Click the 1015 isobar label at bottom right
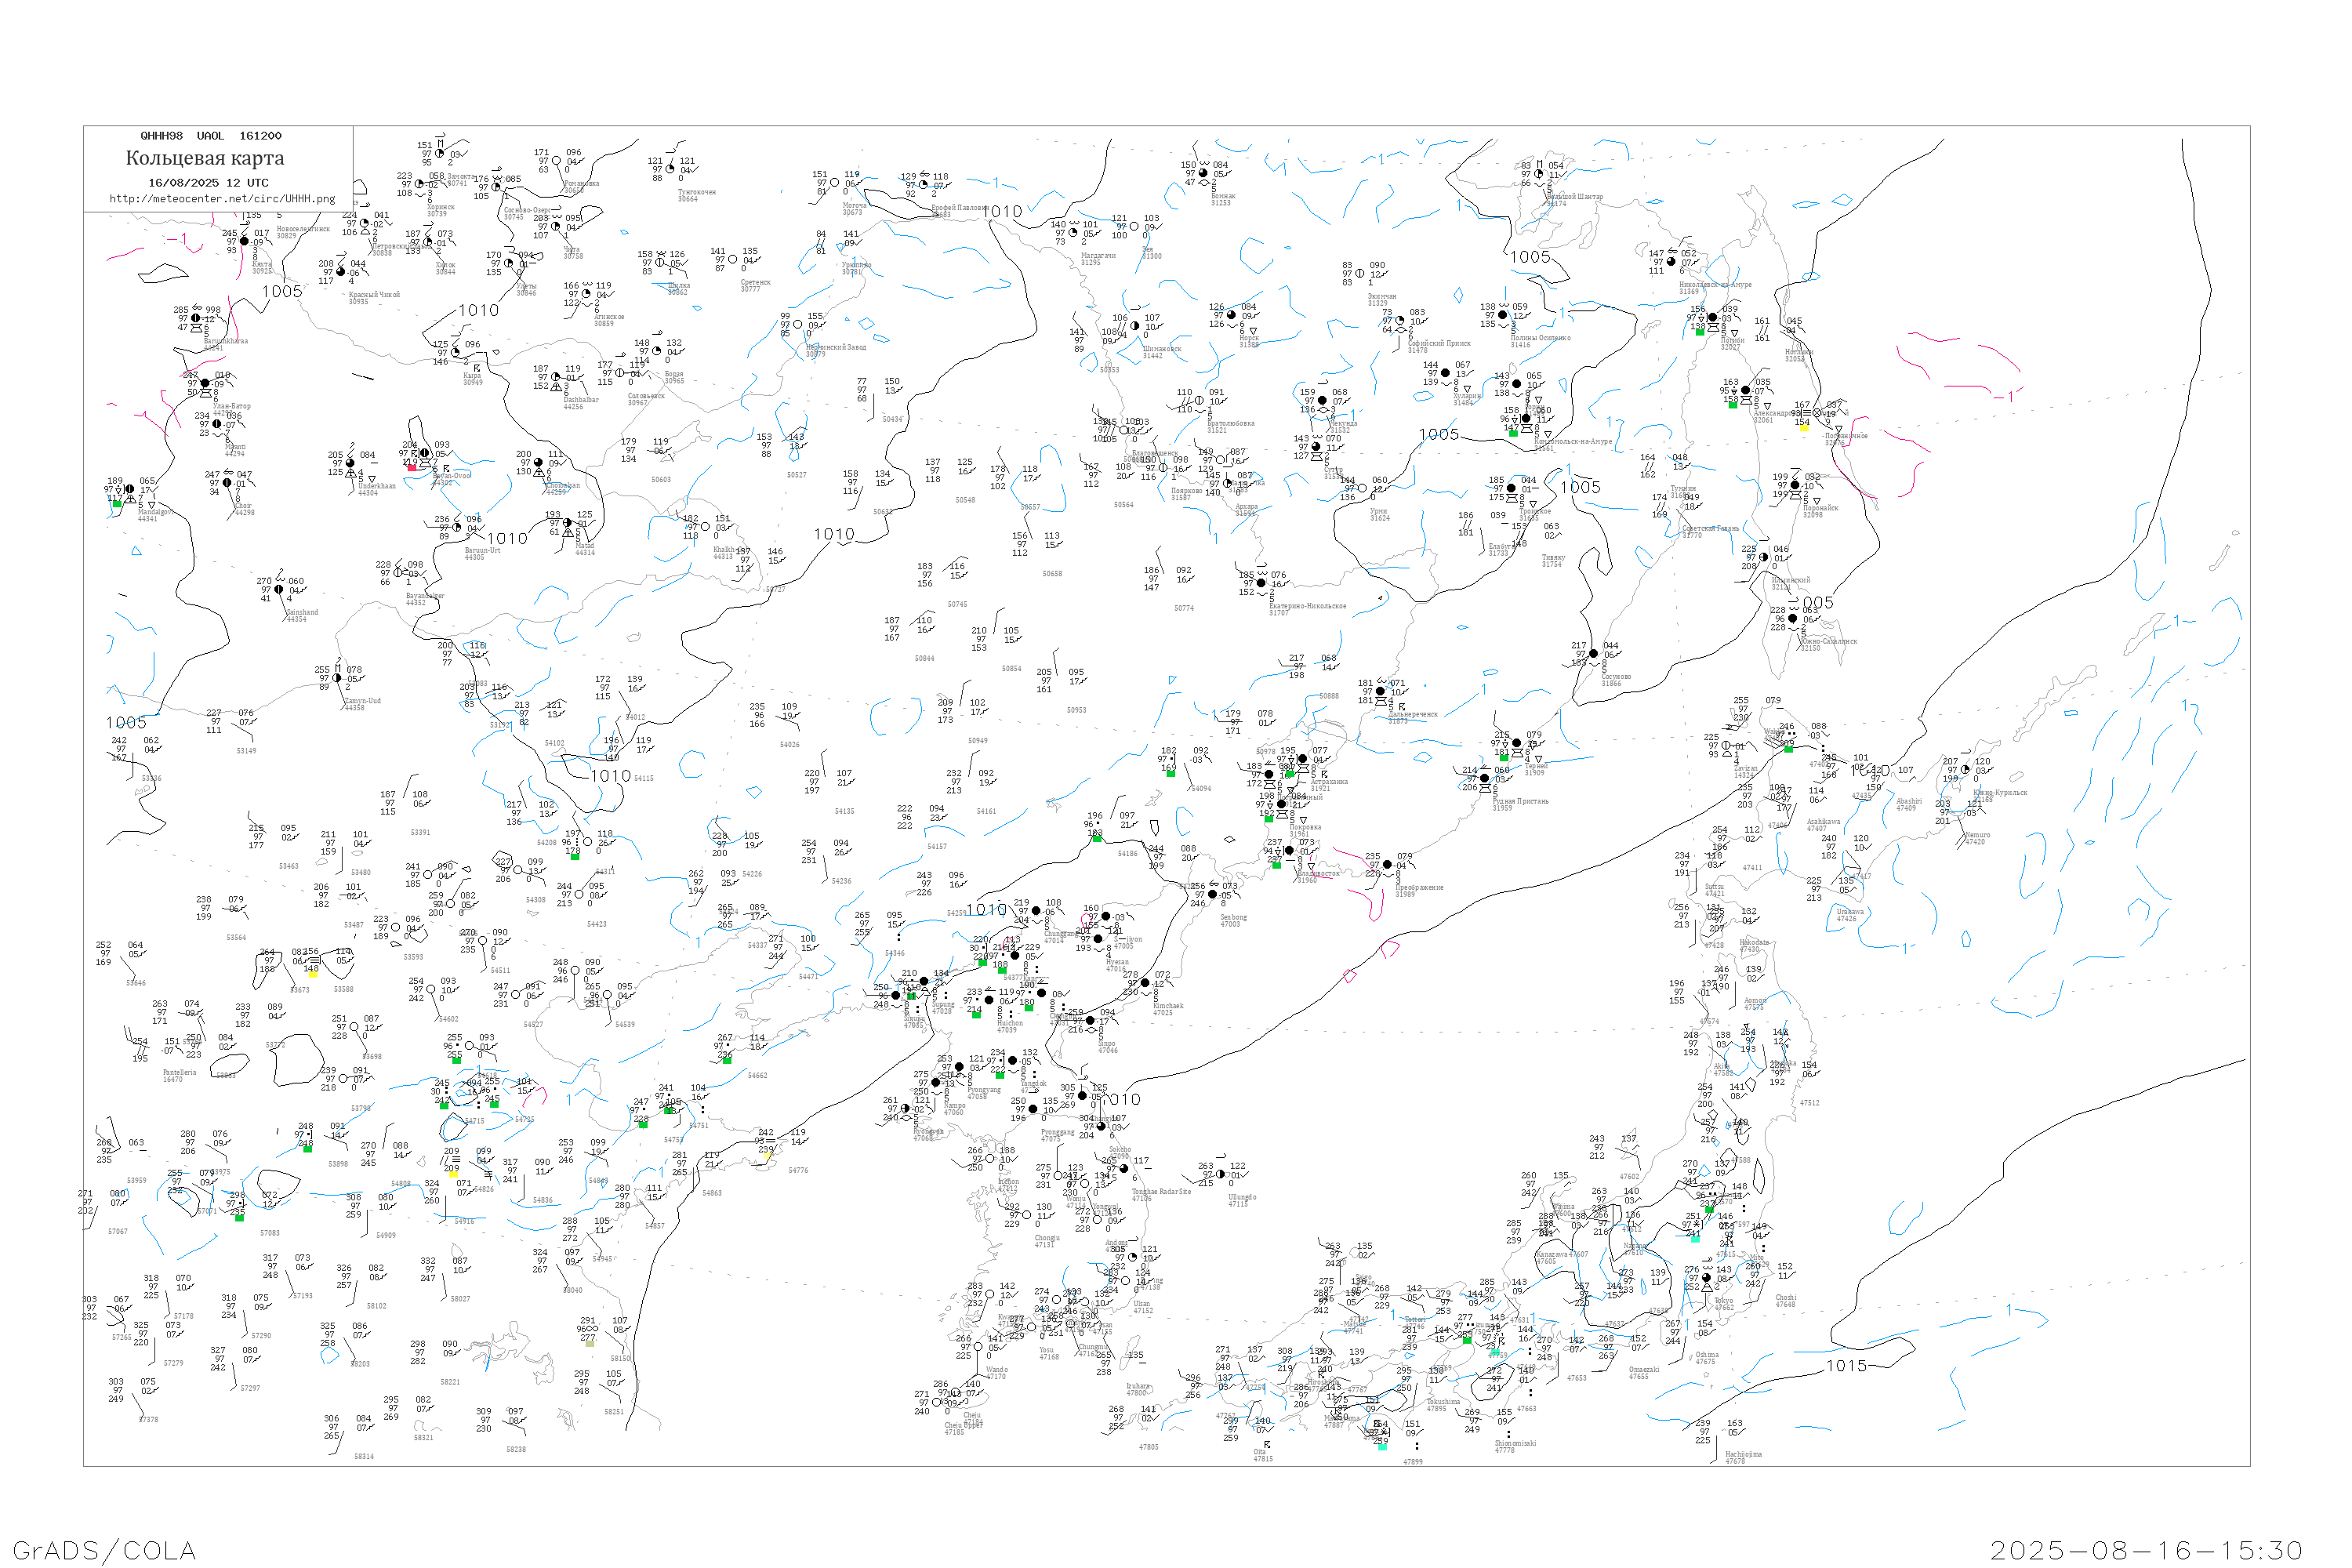Viewport: 2352px width, 1568px height. 1846,1366
